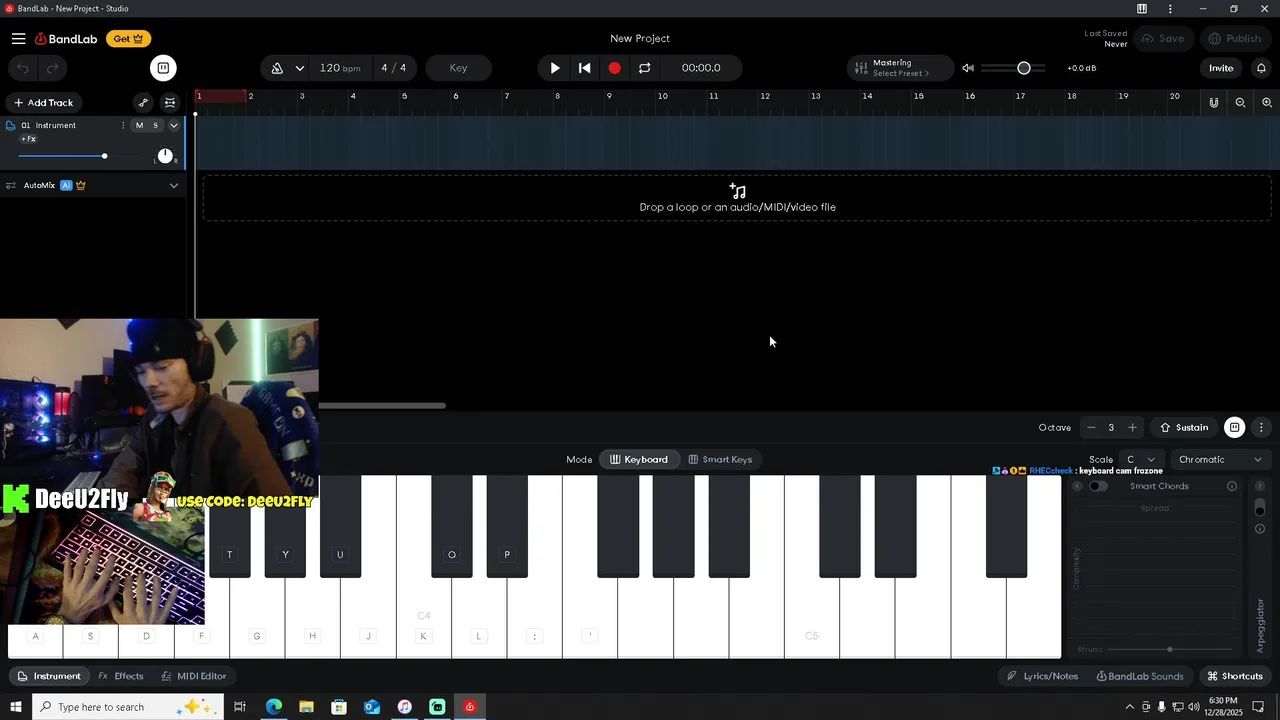Set the project Key
Viewport: 1280px width, 720px height.
[458, 68]
